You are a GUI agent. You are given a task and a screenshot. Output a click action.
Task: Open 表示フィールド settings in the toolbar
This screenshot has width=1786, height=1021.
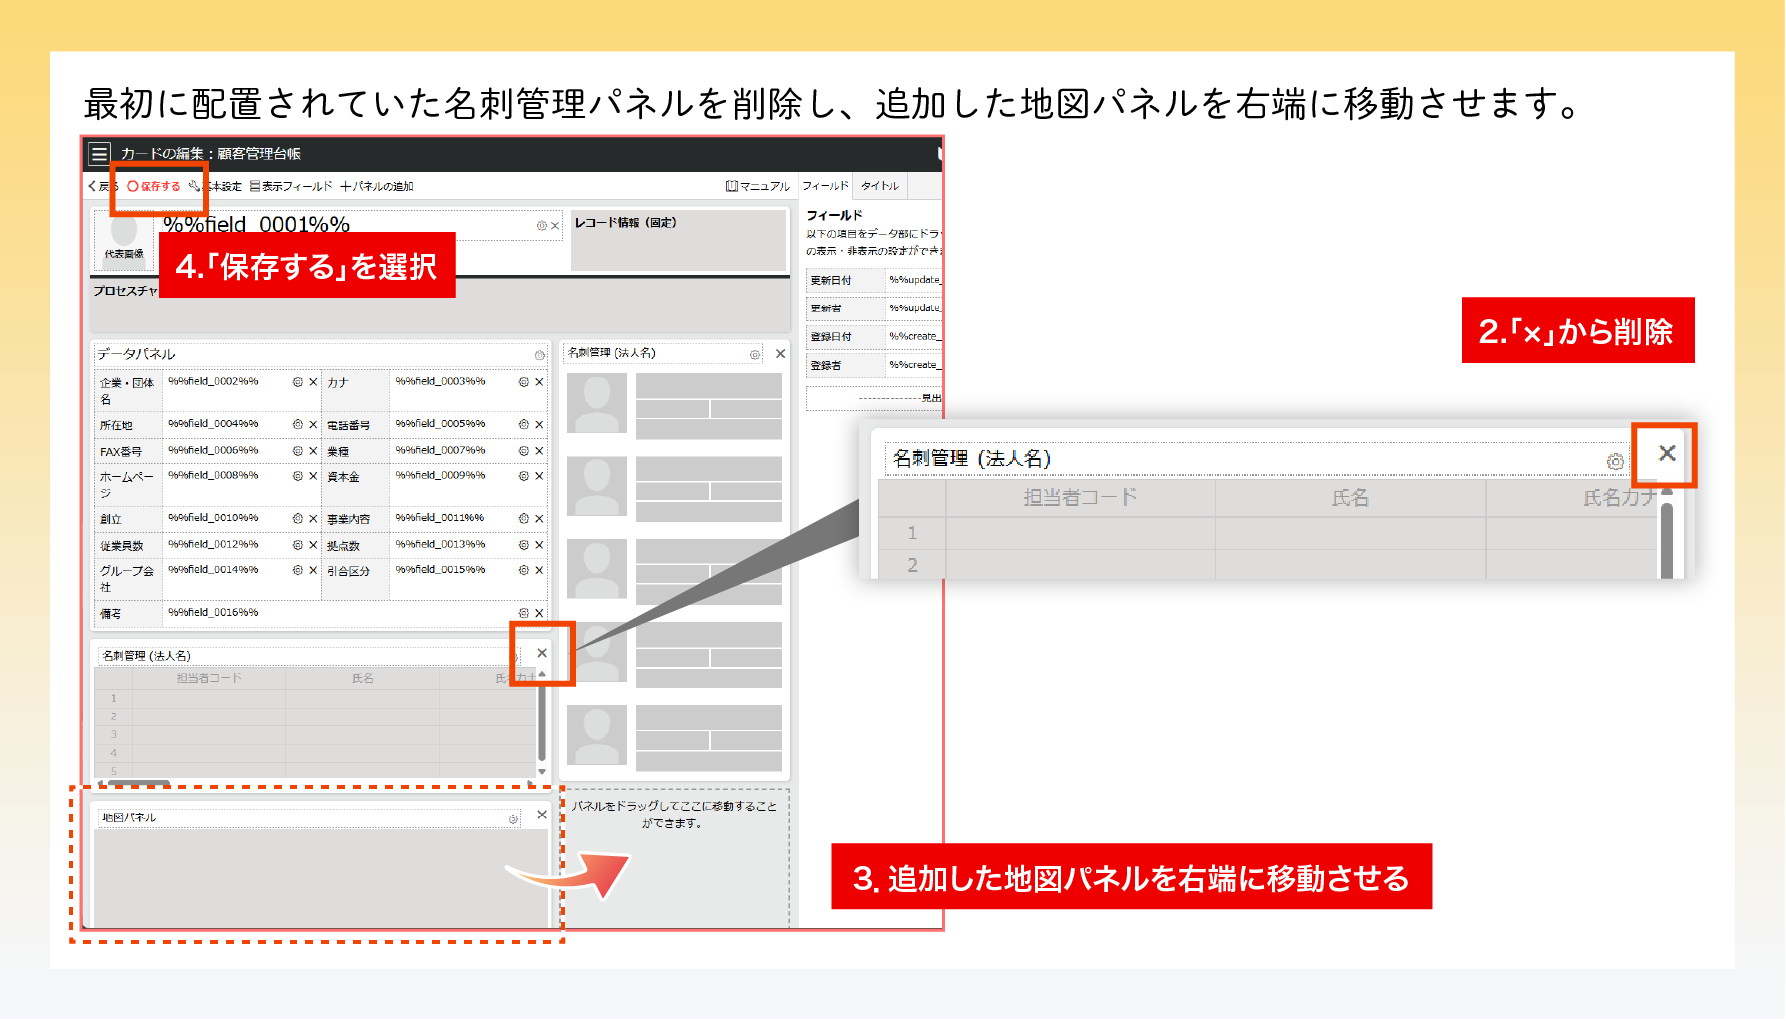[x=291, y=187]
